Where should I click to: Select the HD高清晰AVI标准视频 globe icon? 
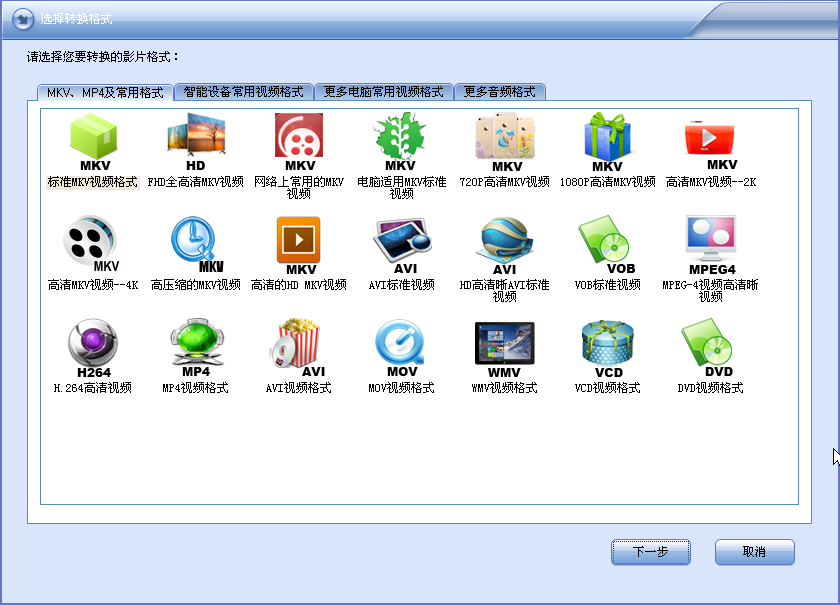[x=505, y=245]
